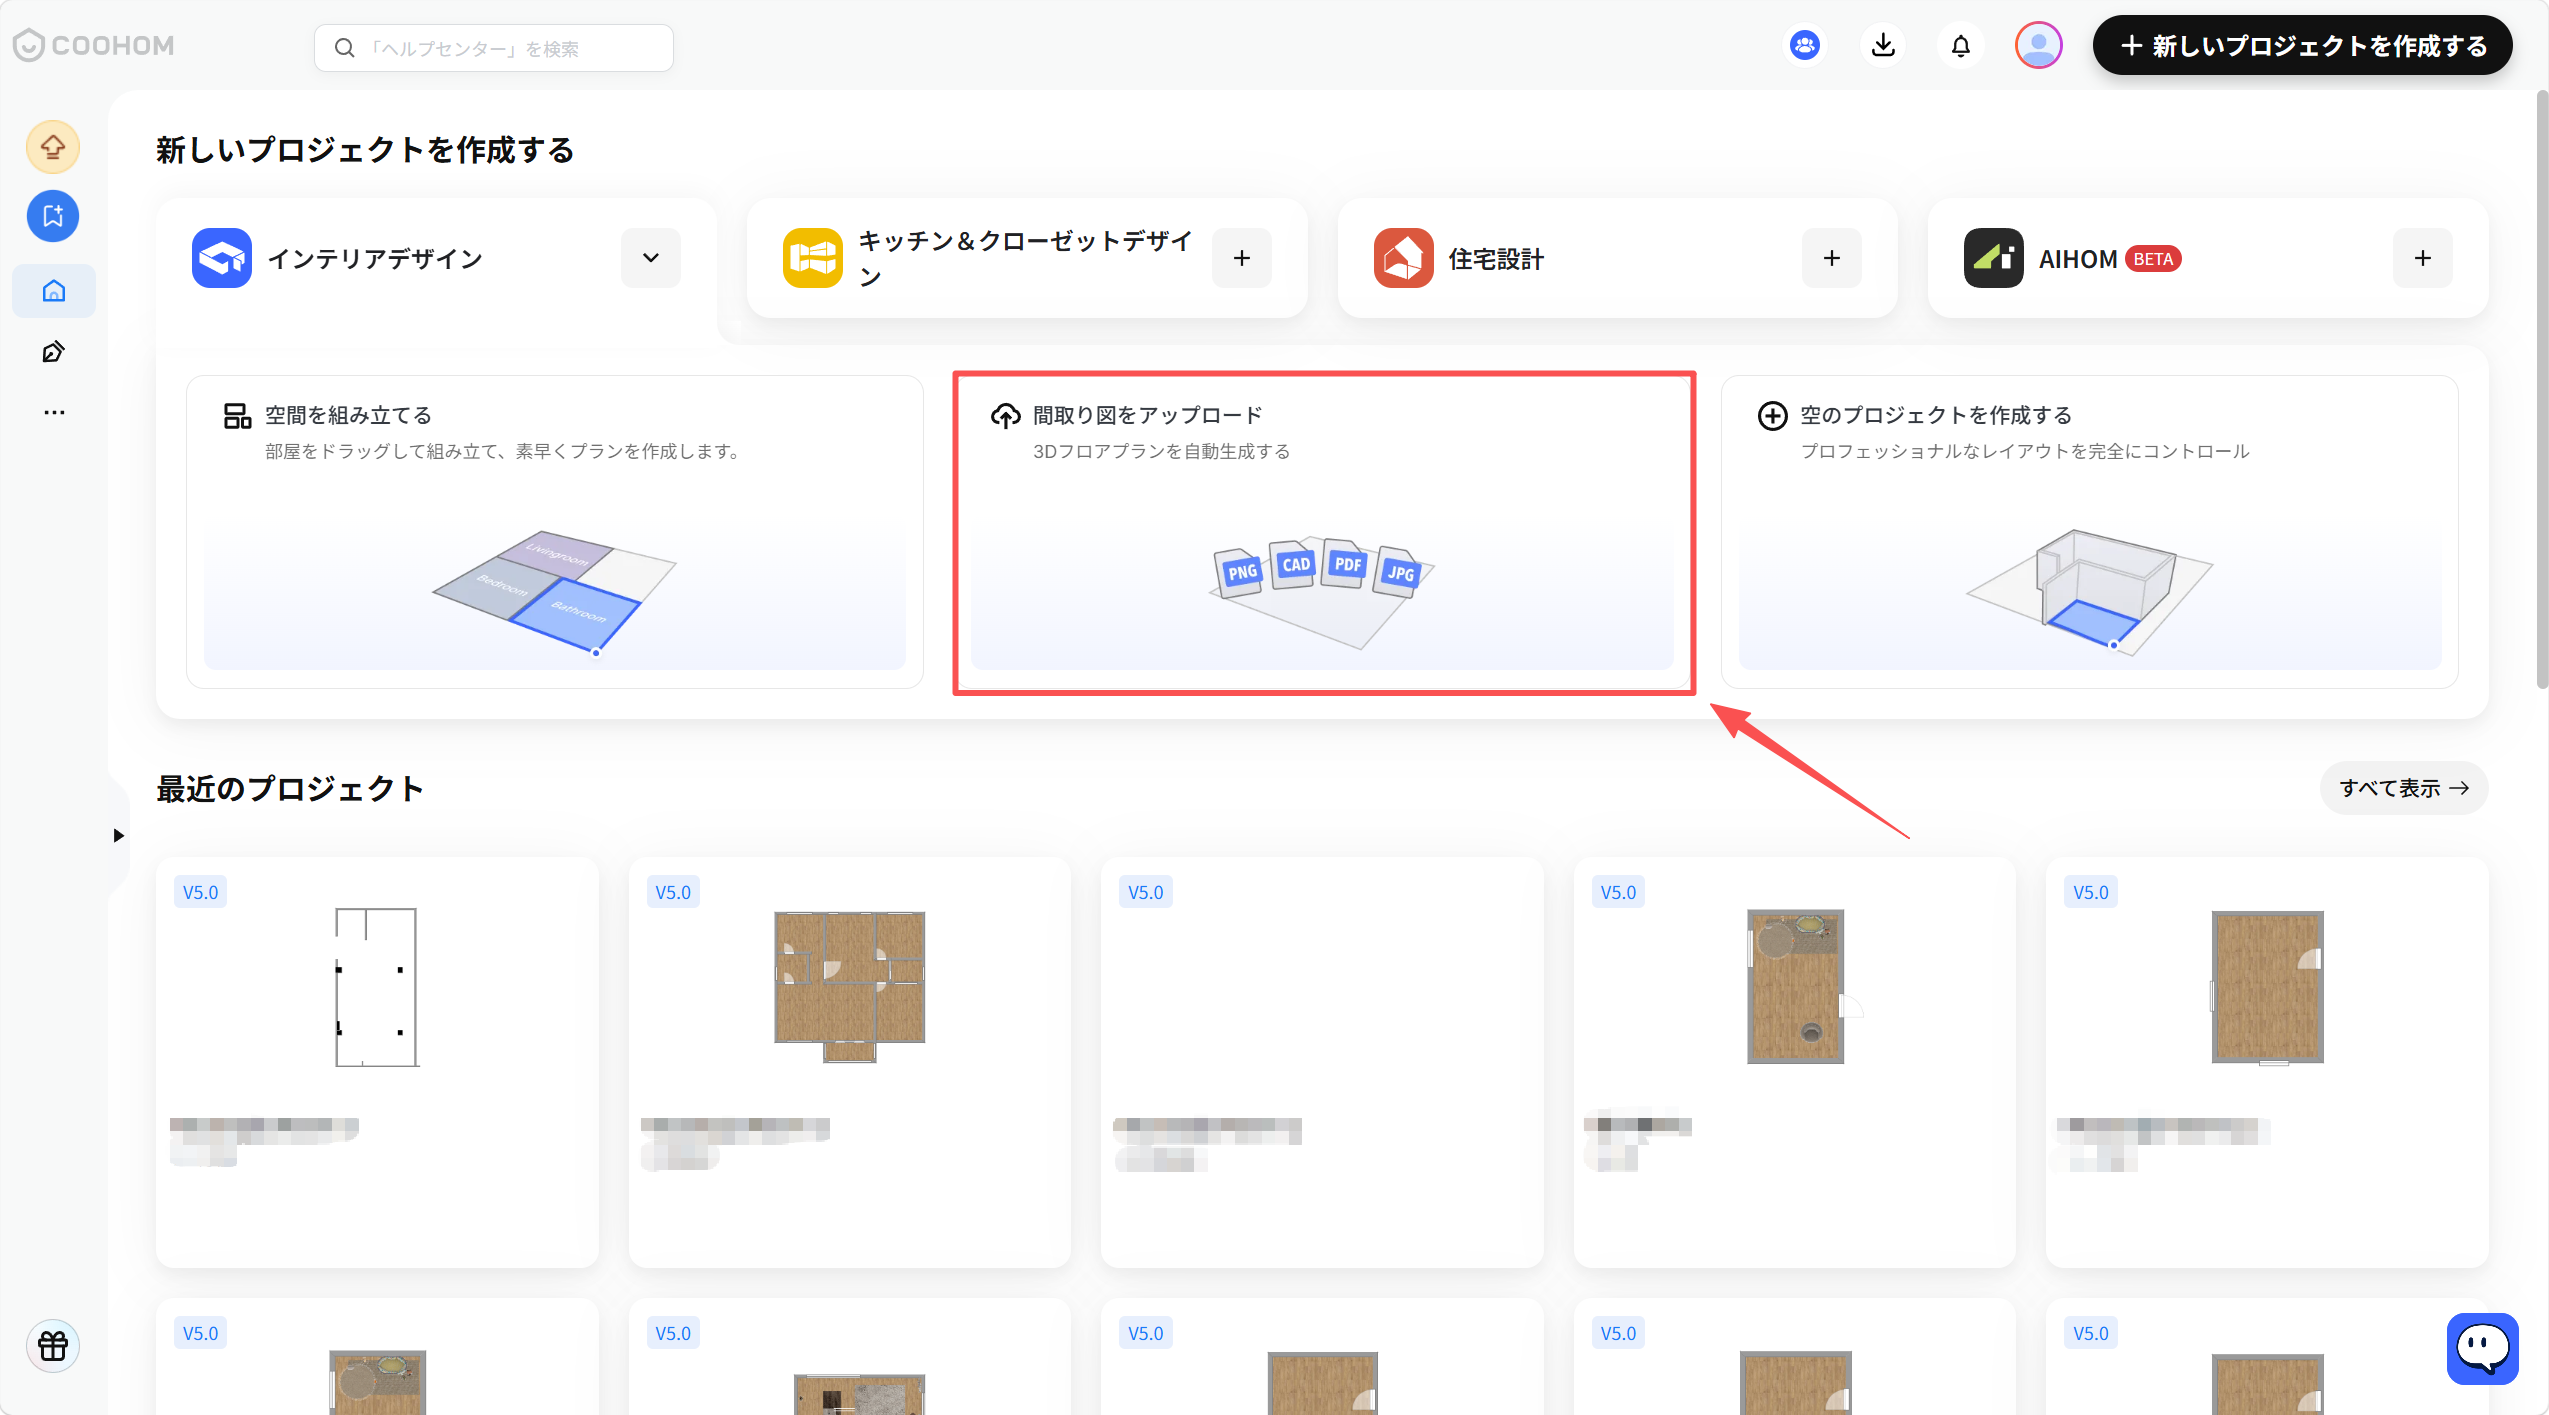
Task: Click plus on the 住宅設計 card
Action: coord(1832,258)
